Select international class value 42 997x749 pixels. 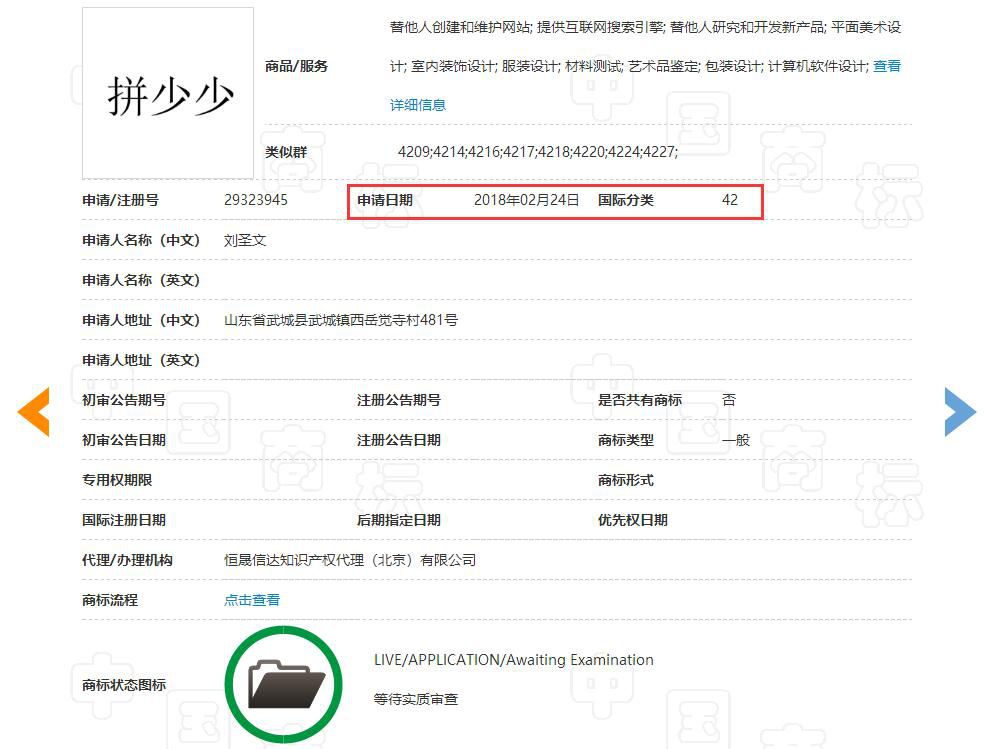pos(730,200)
